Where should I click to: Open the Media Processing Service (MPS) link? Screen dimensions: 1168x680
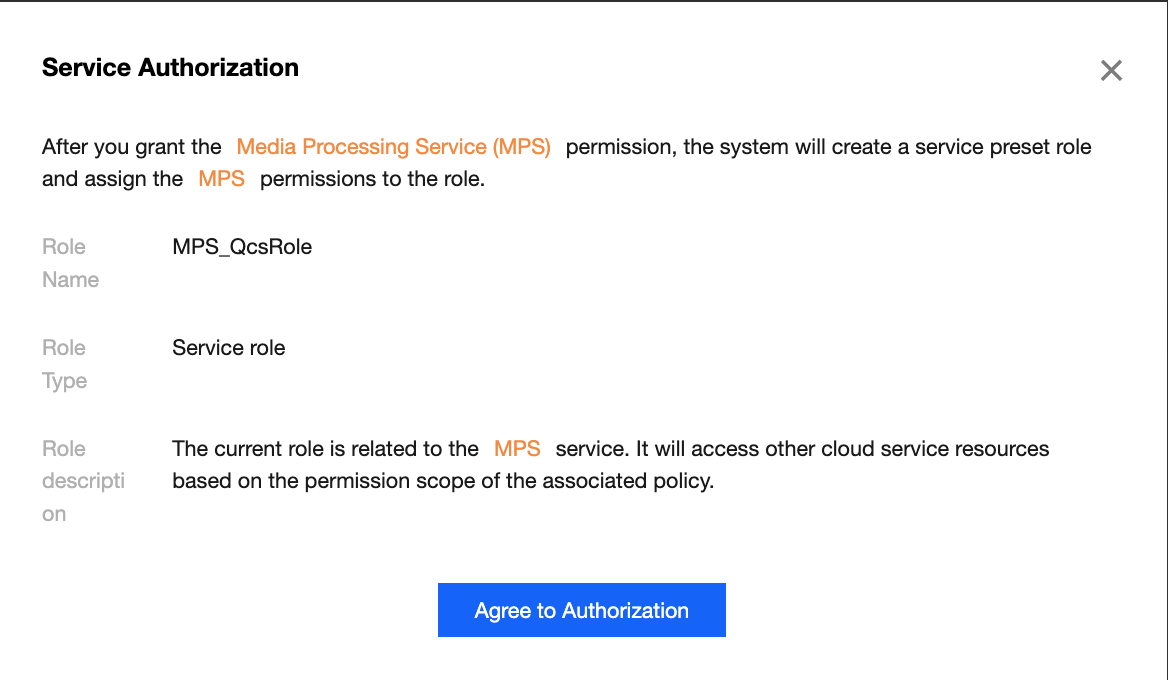pos(393,147)
